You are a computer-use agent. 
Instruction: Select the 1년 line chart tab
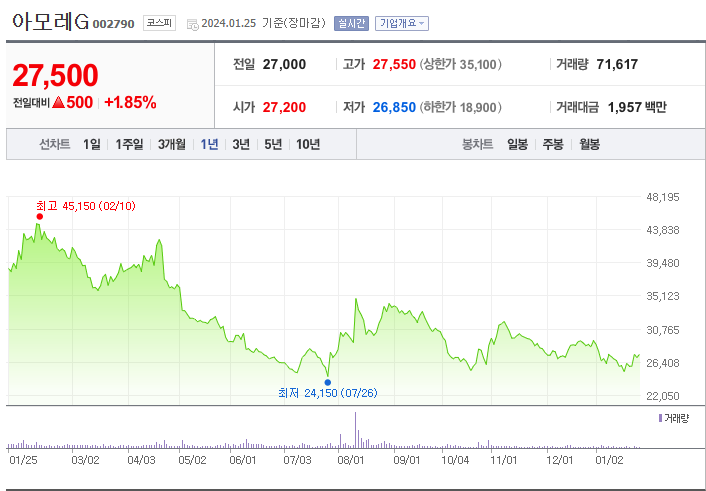tap(209, 145)
